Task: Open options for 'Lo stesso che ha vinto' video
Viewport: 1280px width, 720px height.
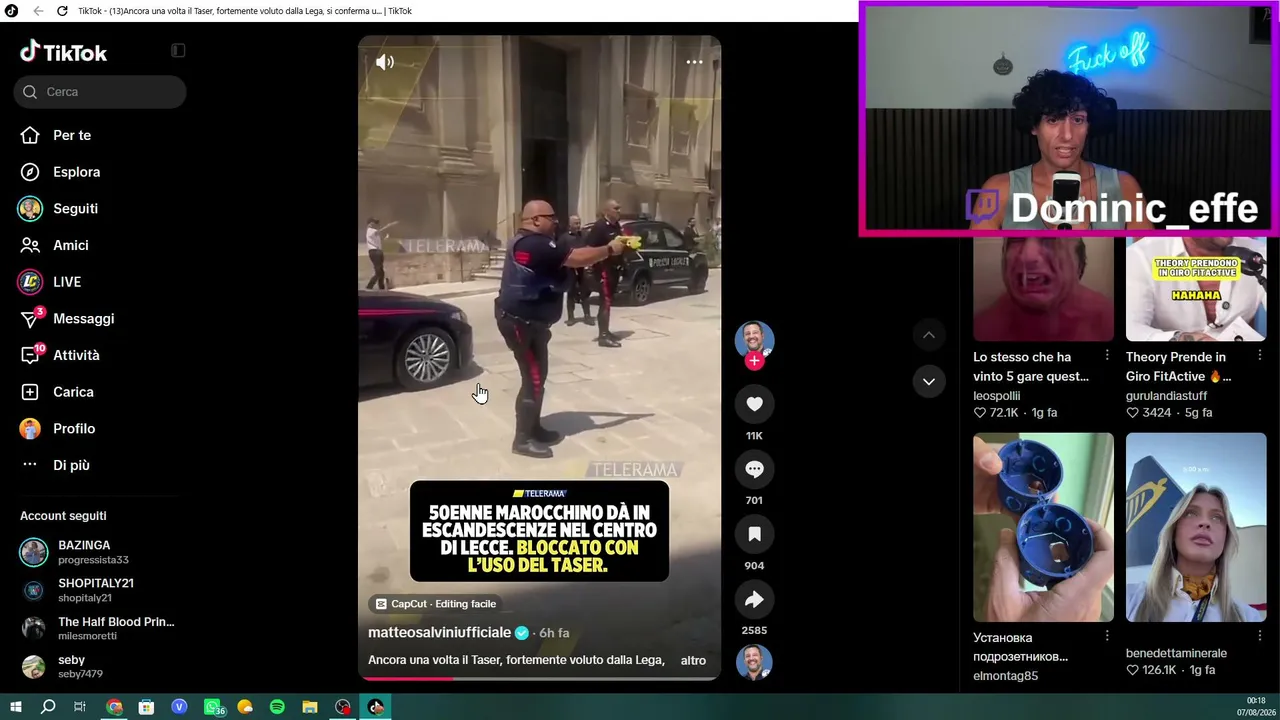Action: pos(1107,356)
